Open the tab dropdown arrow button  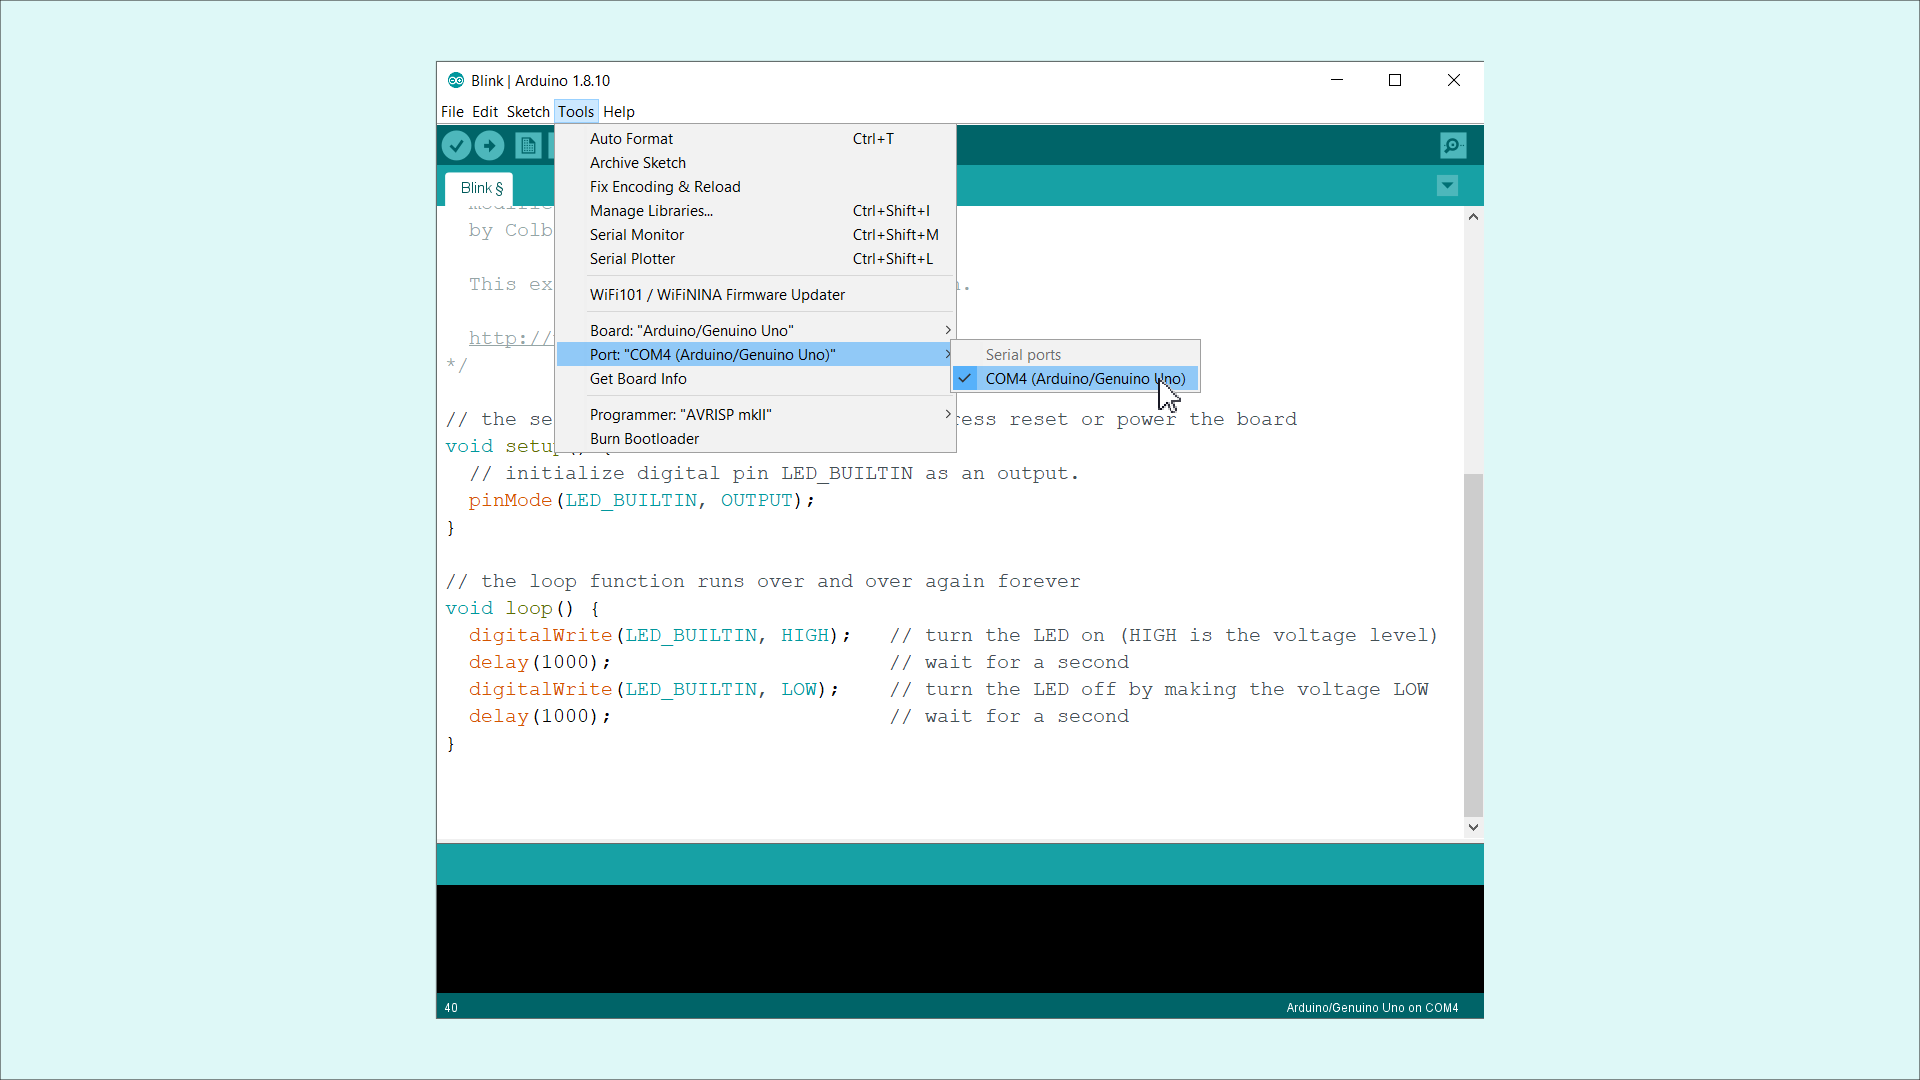pyautogui.click(x=1447, y=186)
